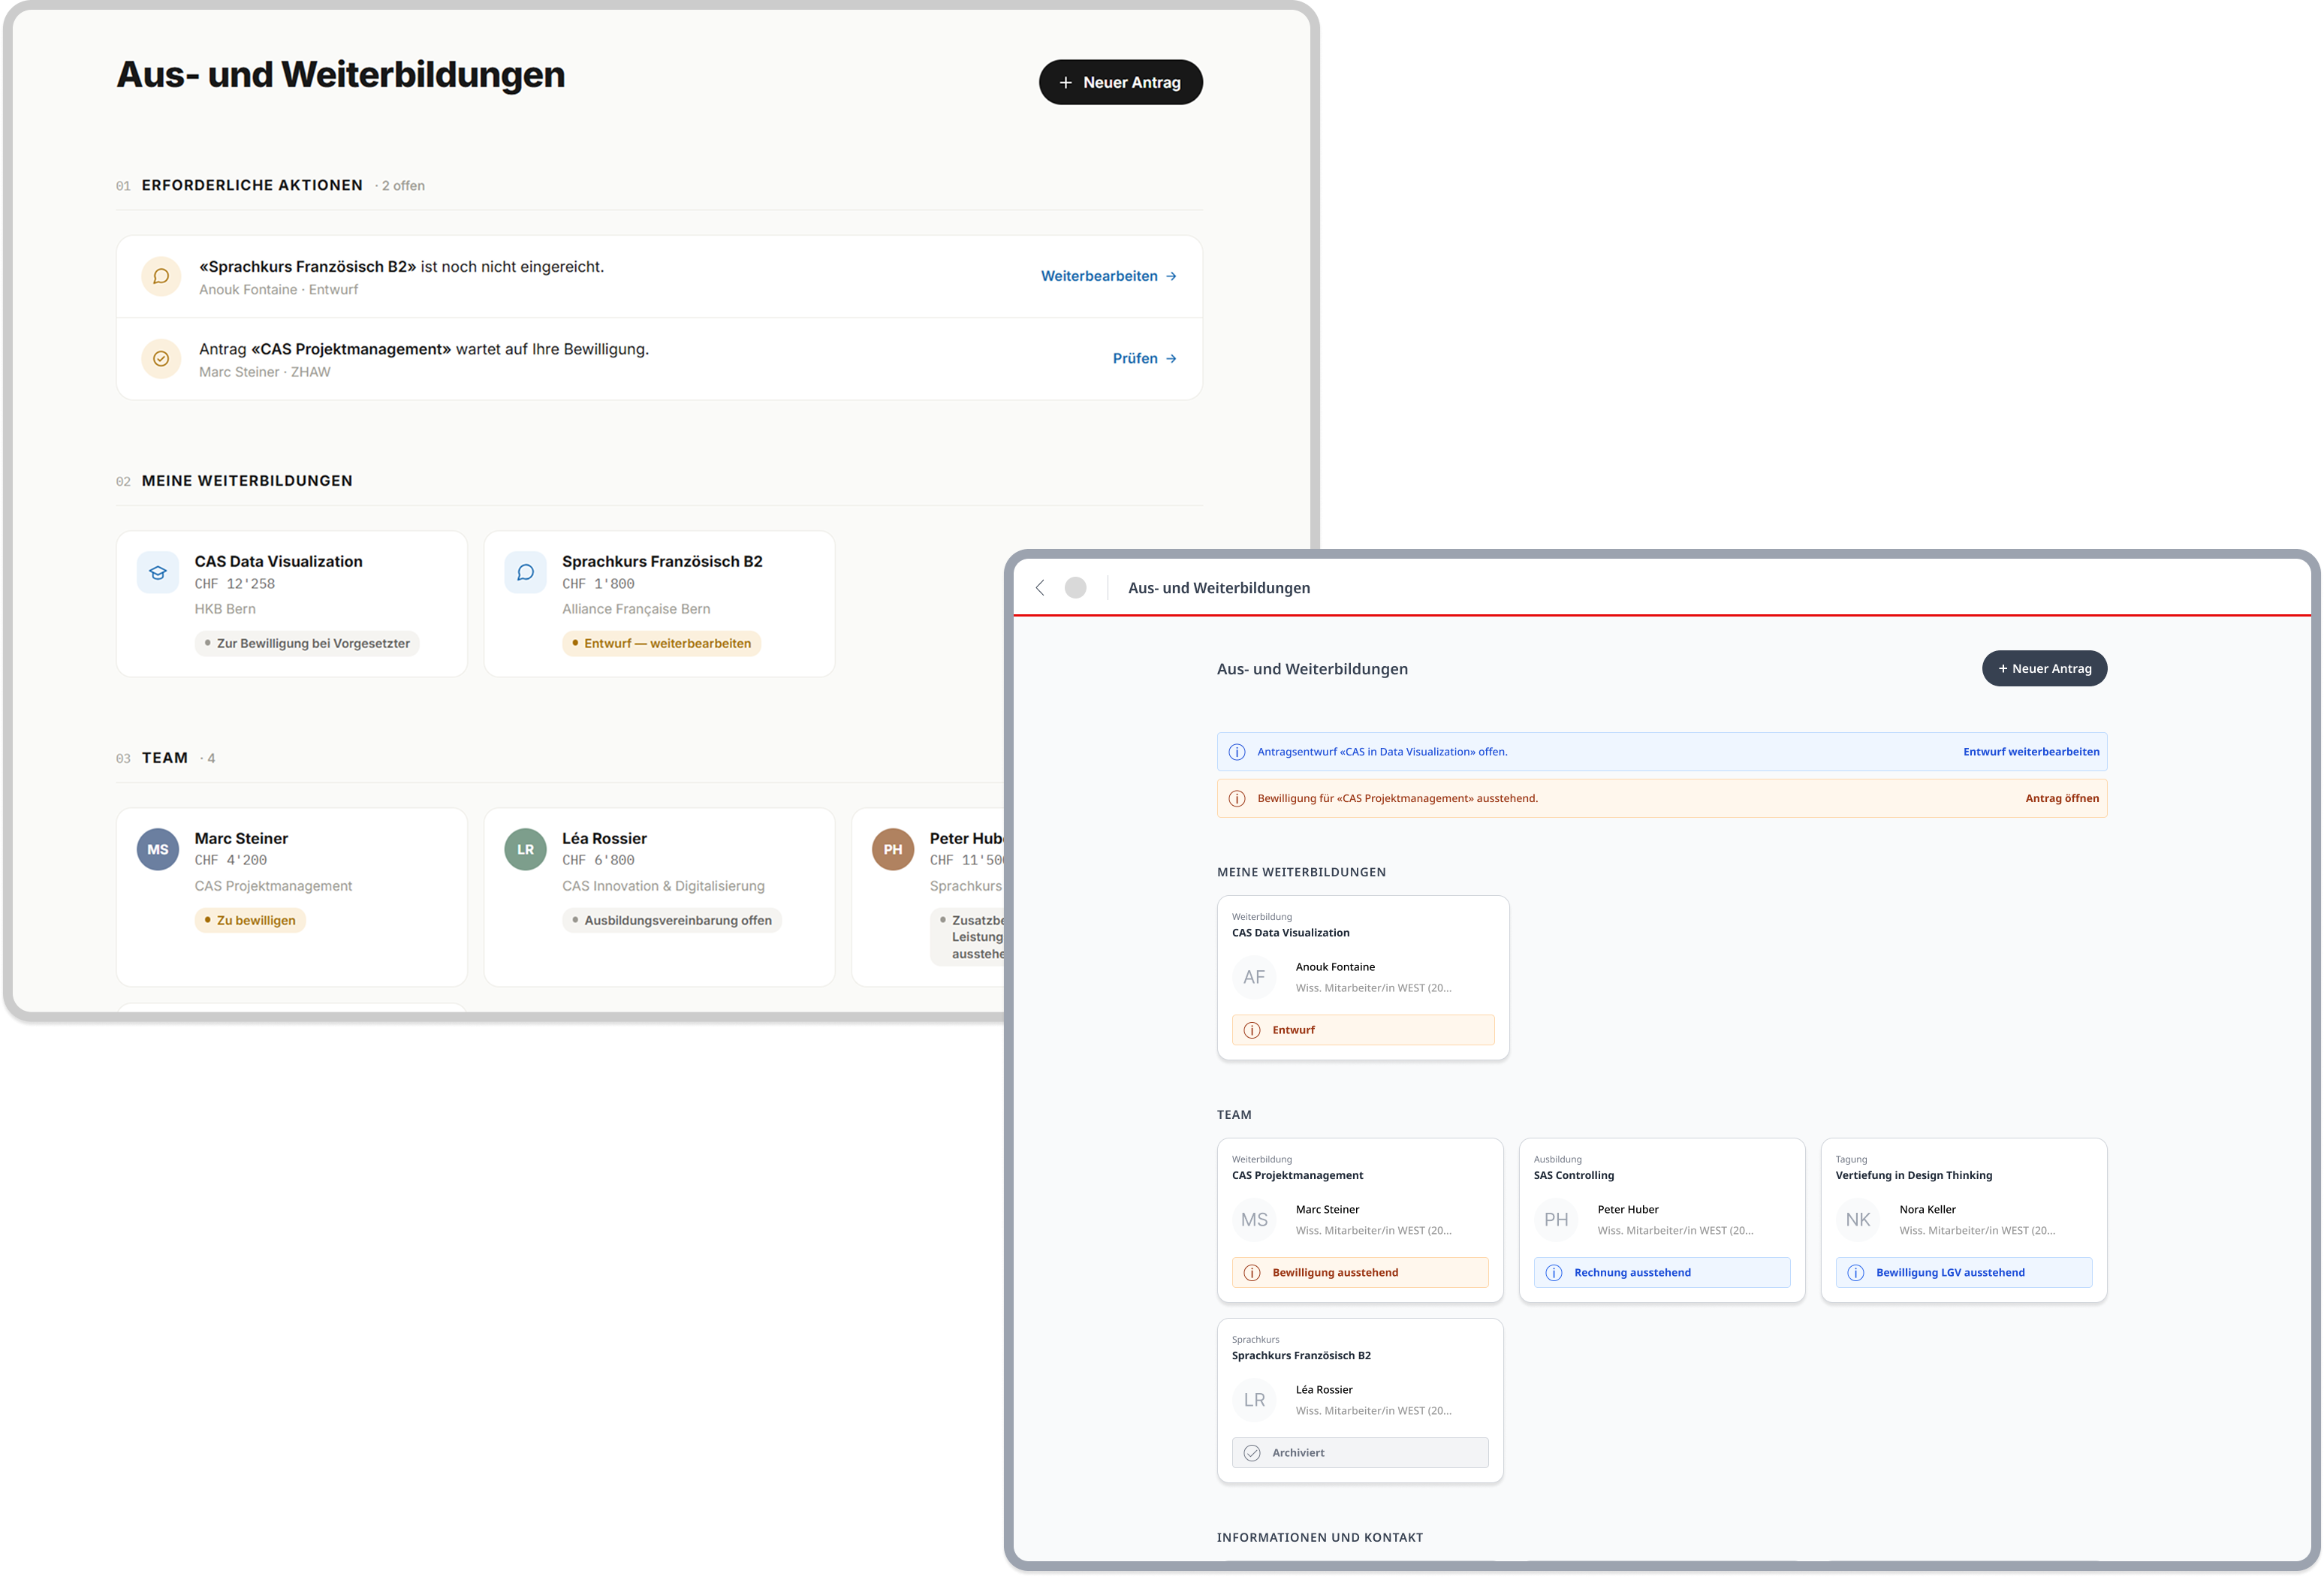Click the MS avatar in front window team card

[1254, 1220]
